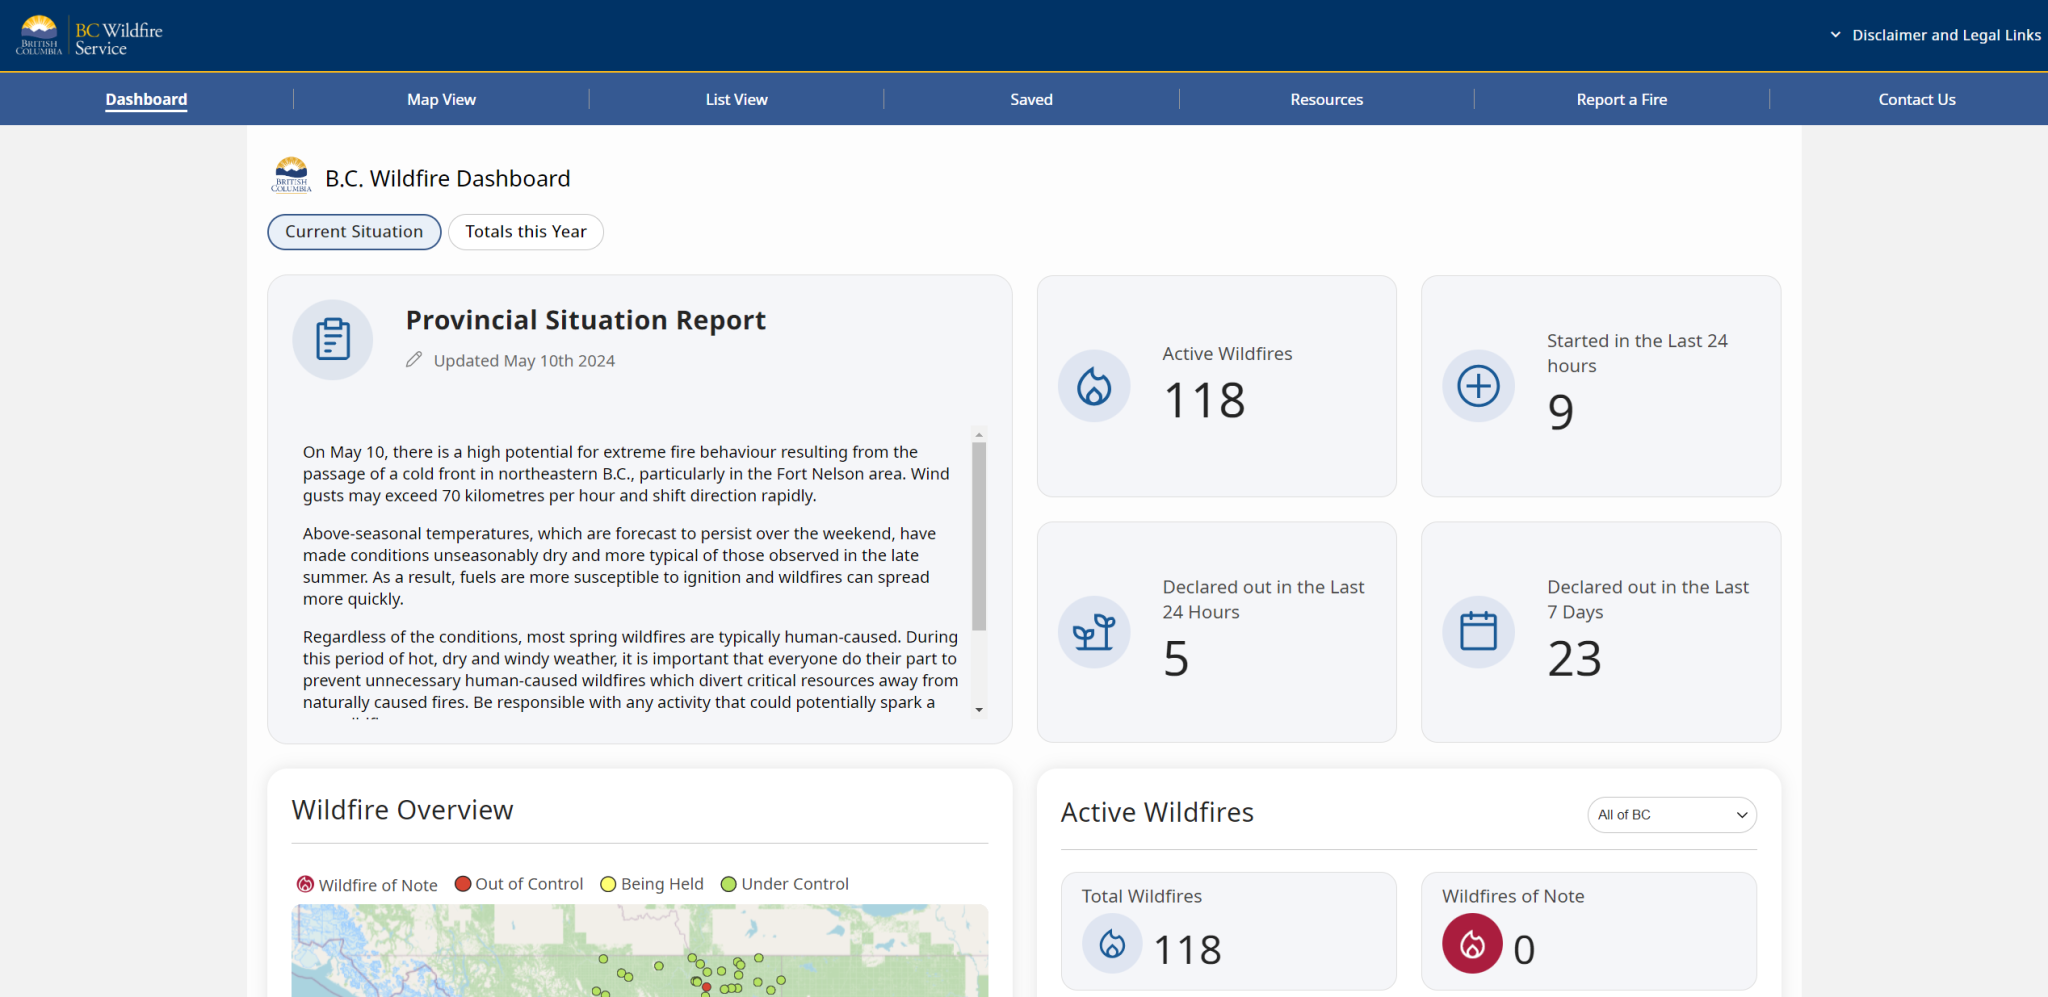This screenshot has height=997, width=2048.
Task: Open the Resources page link
Action: point(1326,99)
